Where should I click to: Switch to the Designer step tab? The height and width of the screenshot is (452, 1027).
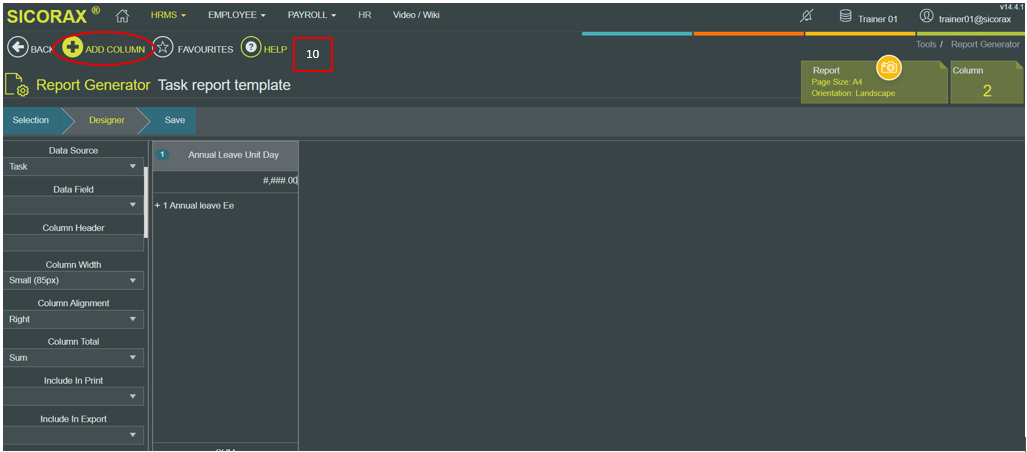point(107,121)
